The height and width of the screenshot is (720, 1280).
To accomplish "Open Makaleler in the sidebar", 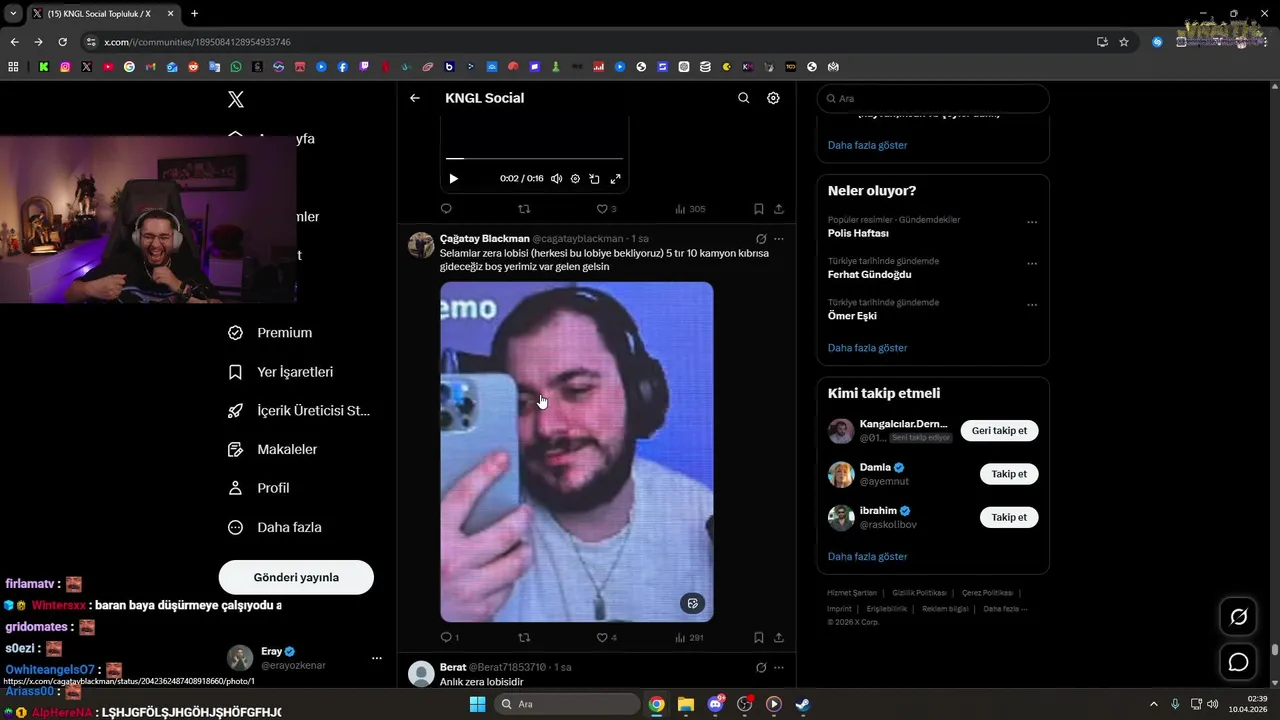I will click(273, 450).
